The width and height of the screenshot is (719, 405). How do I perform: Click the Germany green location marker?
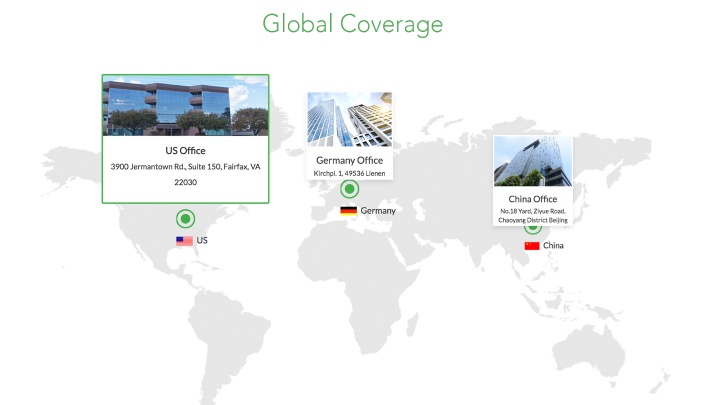[x=349, y=189]
